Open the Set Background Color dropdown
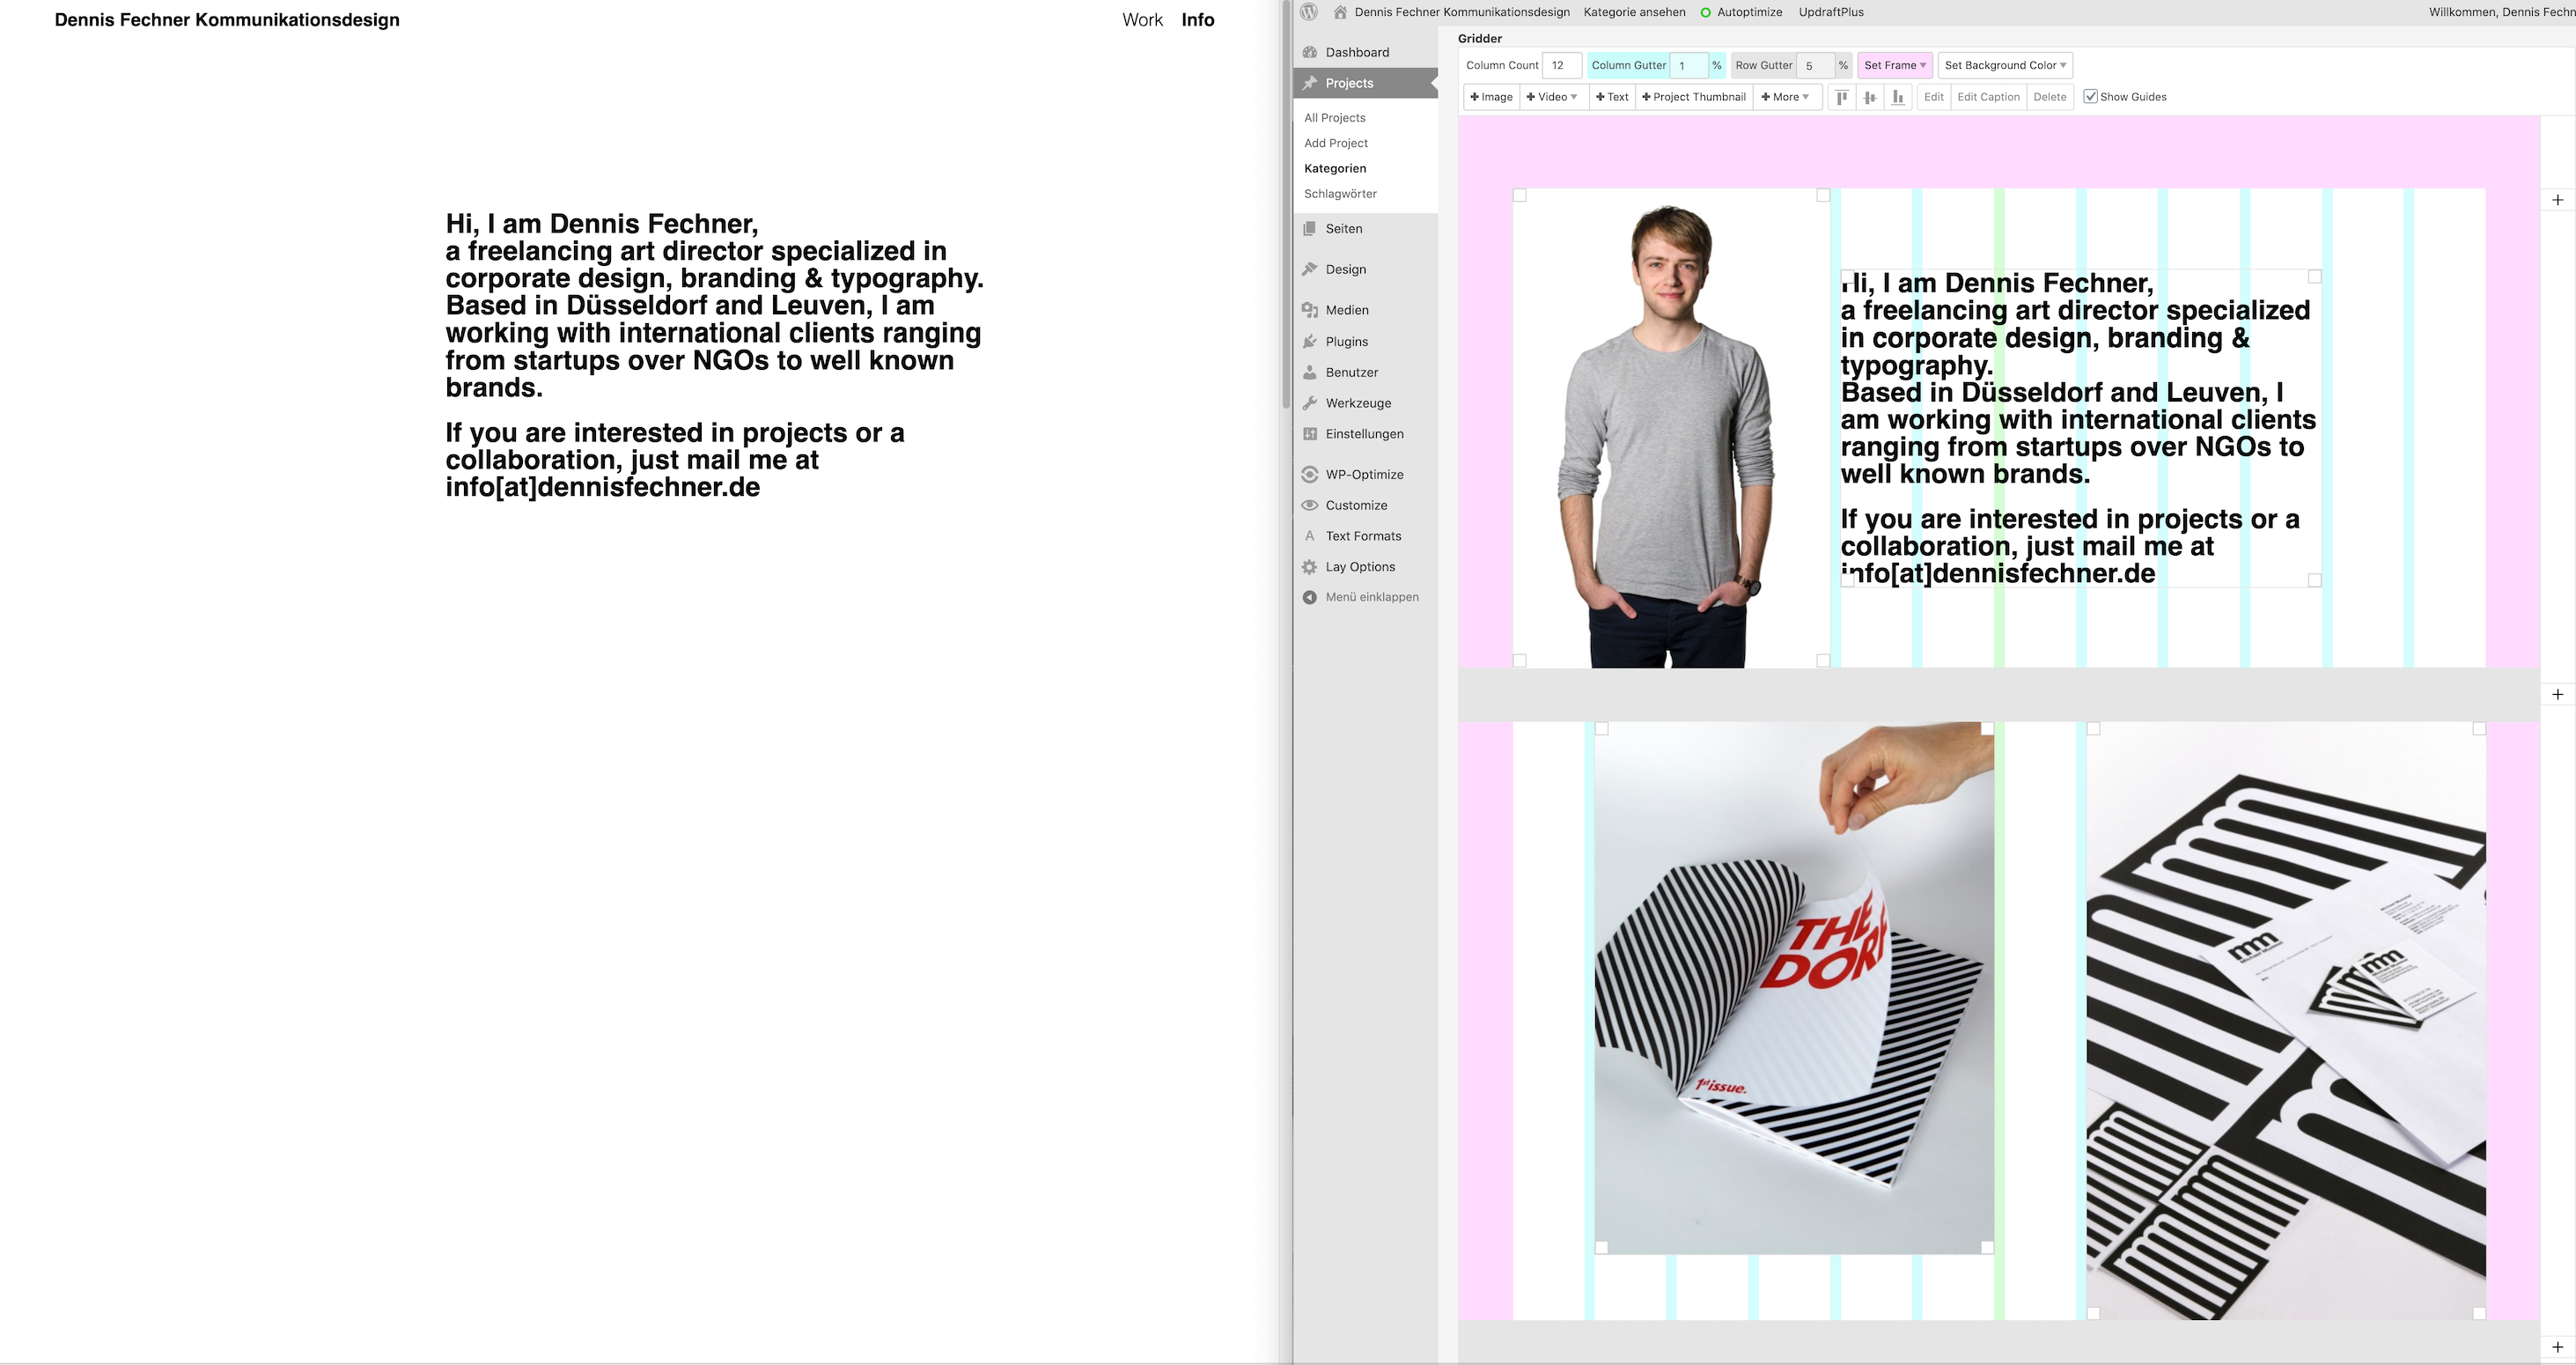The height and width of the screenshot is (1365, 2576). coord(2004,65)
